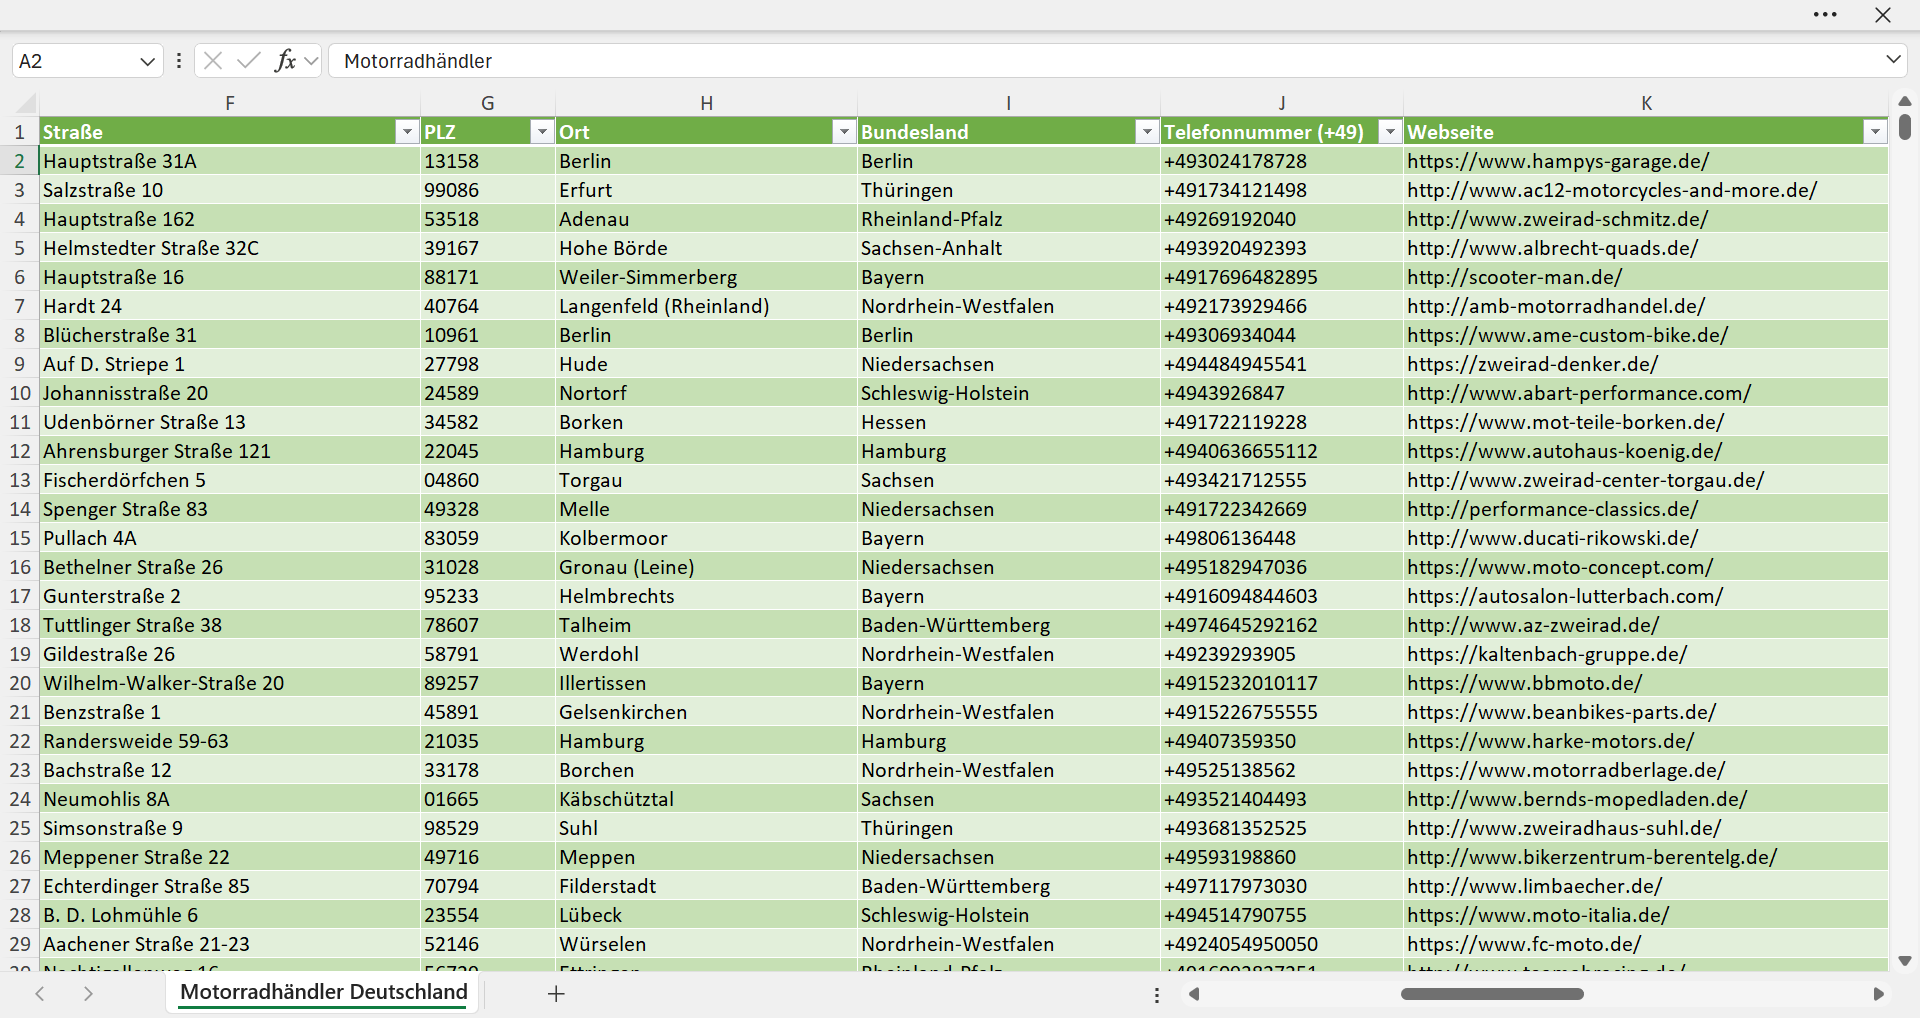Select Ort cell Käbschütztal
1920x1018 pixels.
[706, 799]
